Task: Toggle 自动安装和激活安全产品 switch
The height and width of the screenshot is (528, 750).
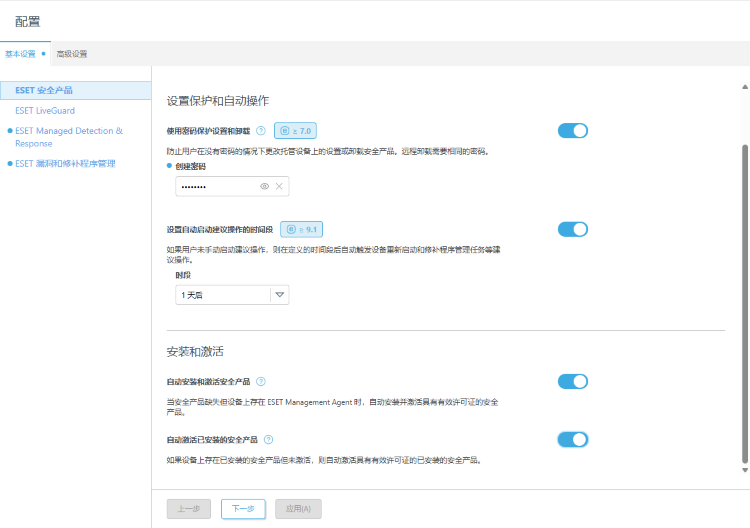Action: click(572, 381)
